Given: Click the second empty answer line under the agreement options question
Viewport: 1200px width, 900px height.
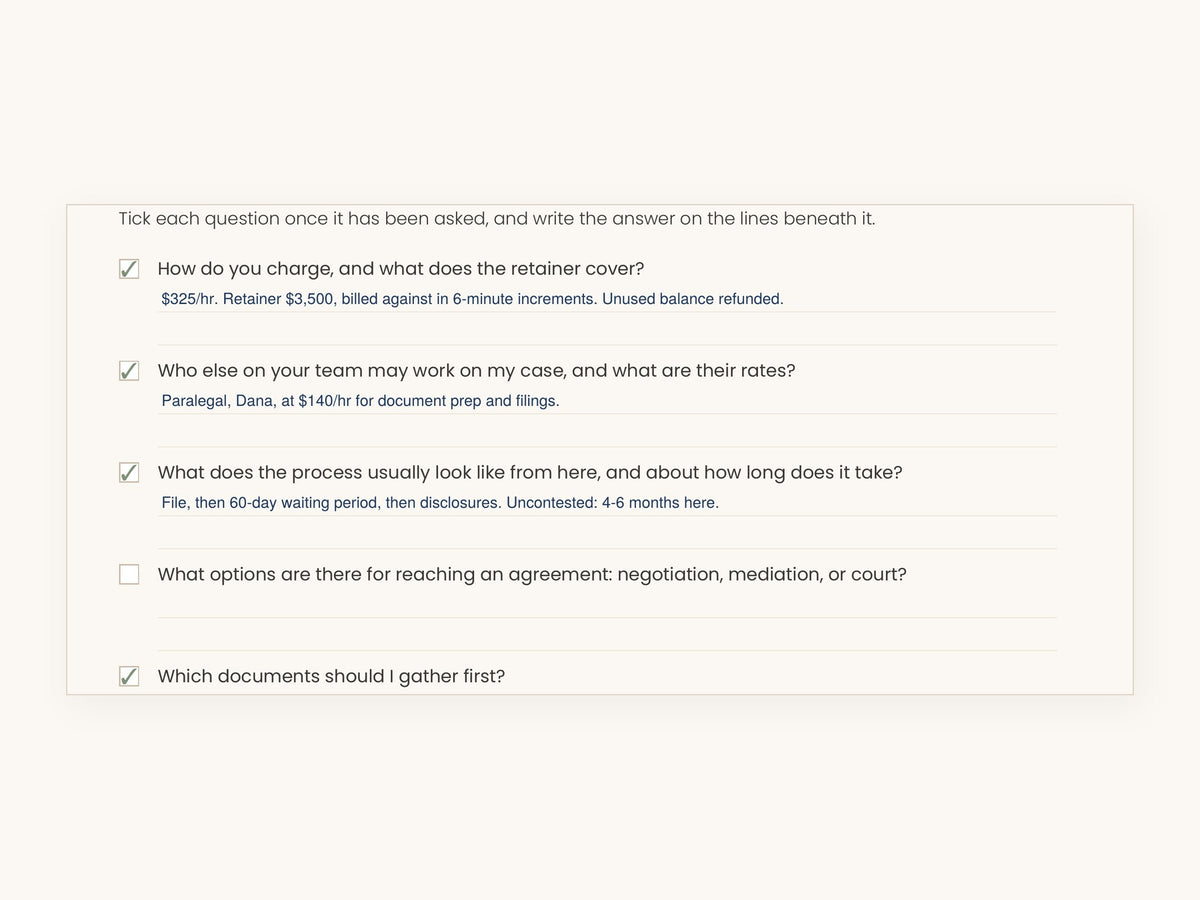Looking at the screenshot, I should click(x=607, y=636).
